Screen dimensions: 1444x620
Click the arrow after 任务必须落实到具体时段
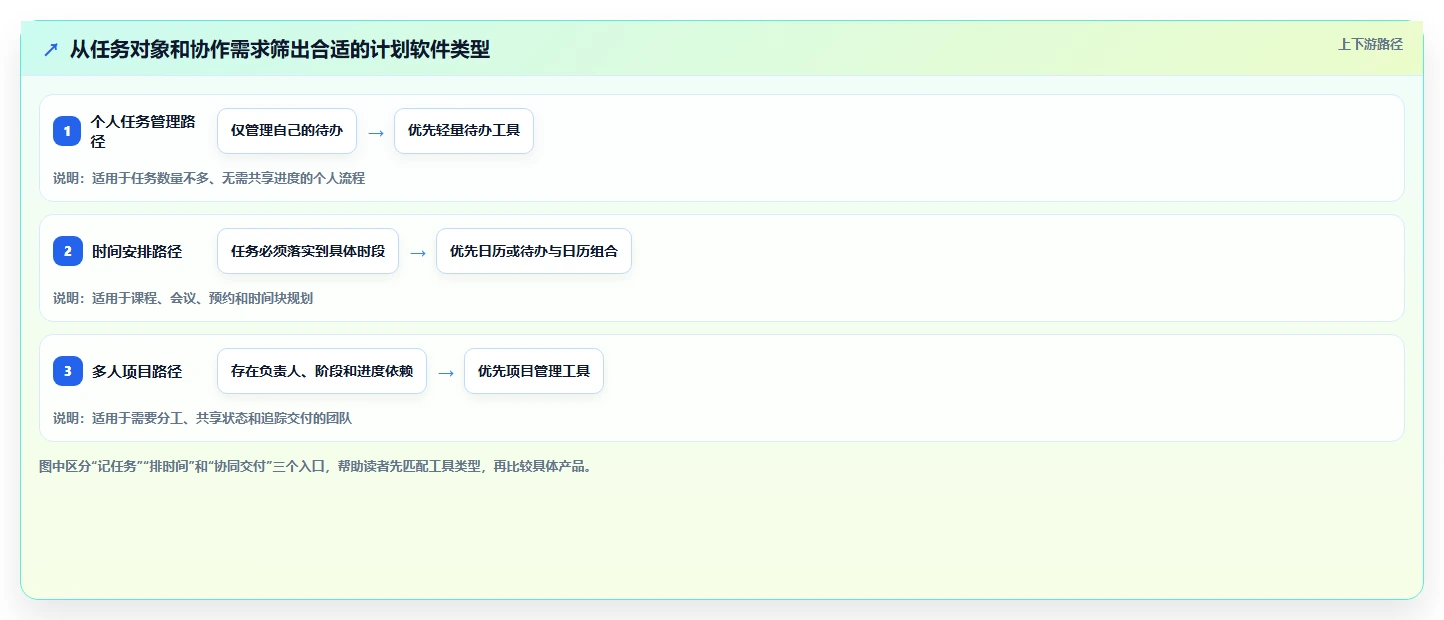click(x=418, y=252)
